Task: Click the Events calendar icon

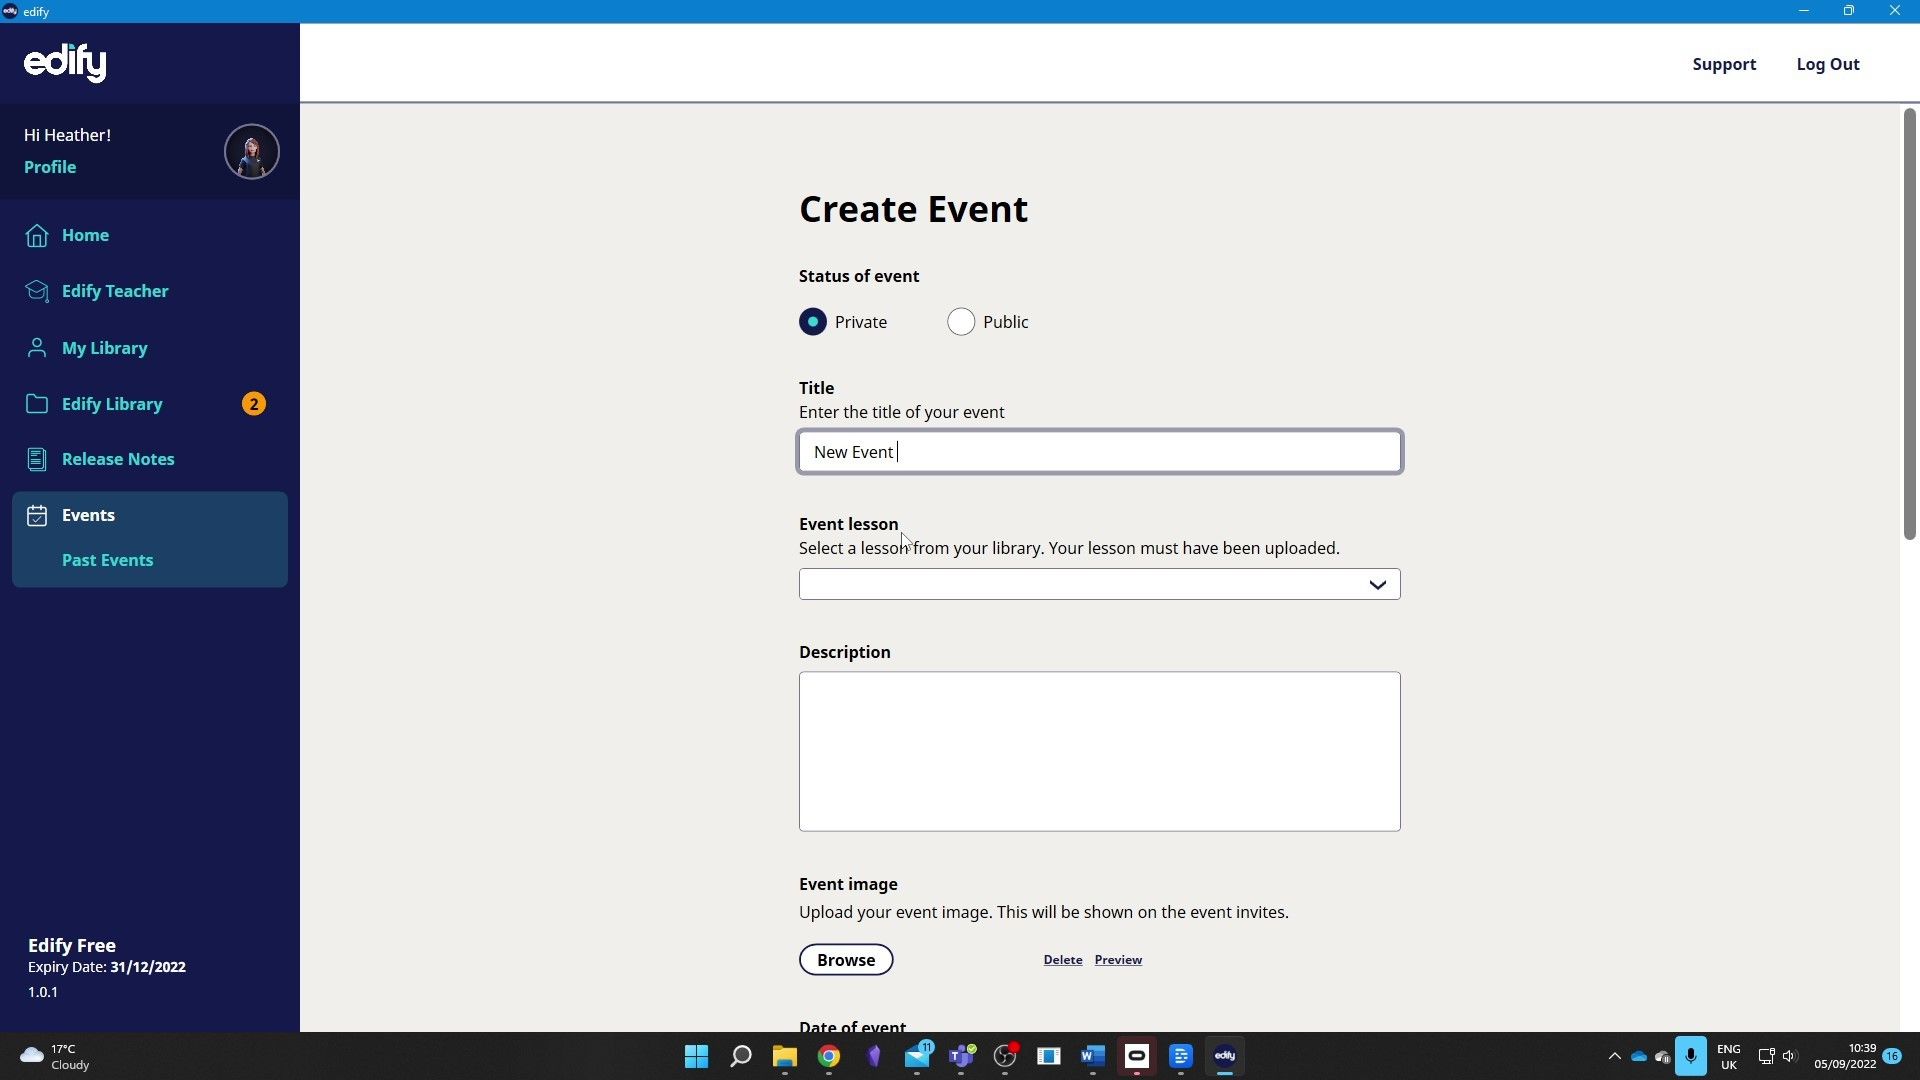Action: coord(37,515)
